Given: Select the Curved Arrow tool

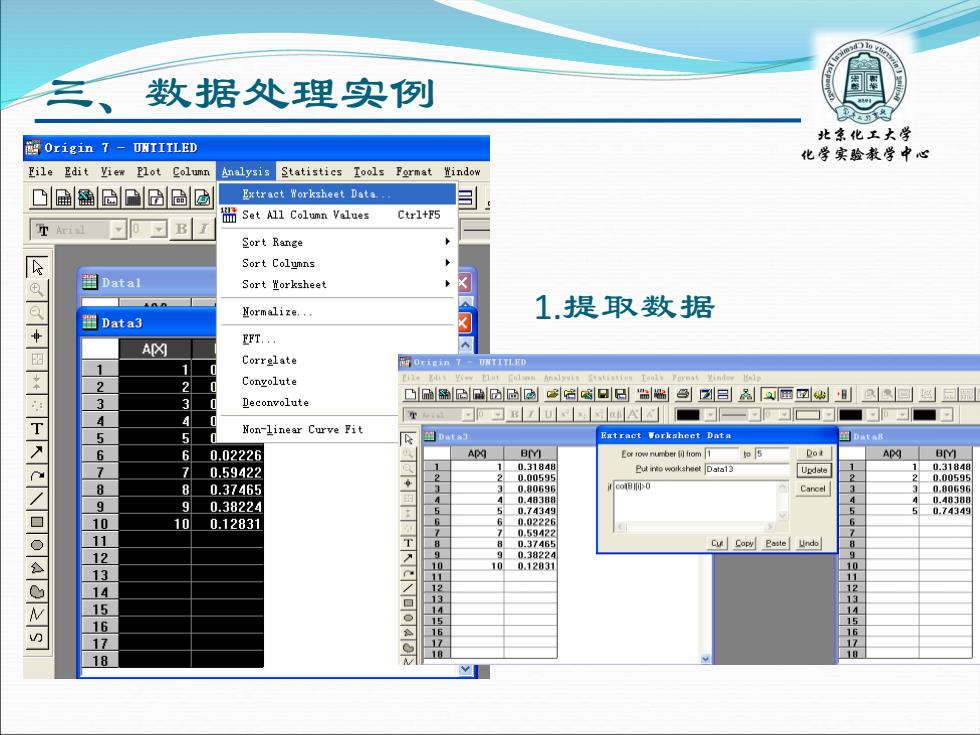Looking at the screenshot, I should pos(37,475).
